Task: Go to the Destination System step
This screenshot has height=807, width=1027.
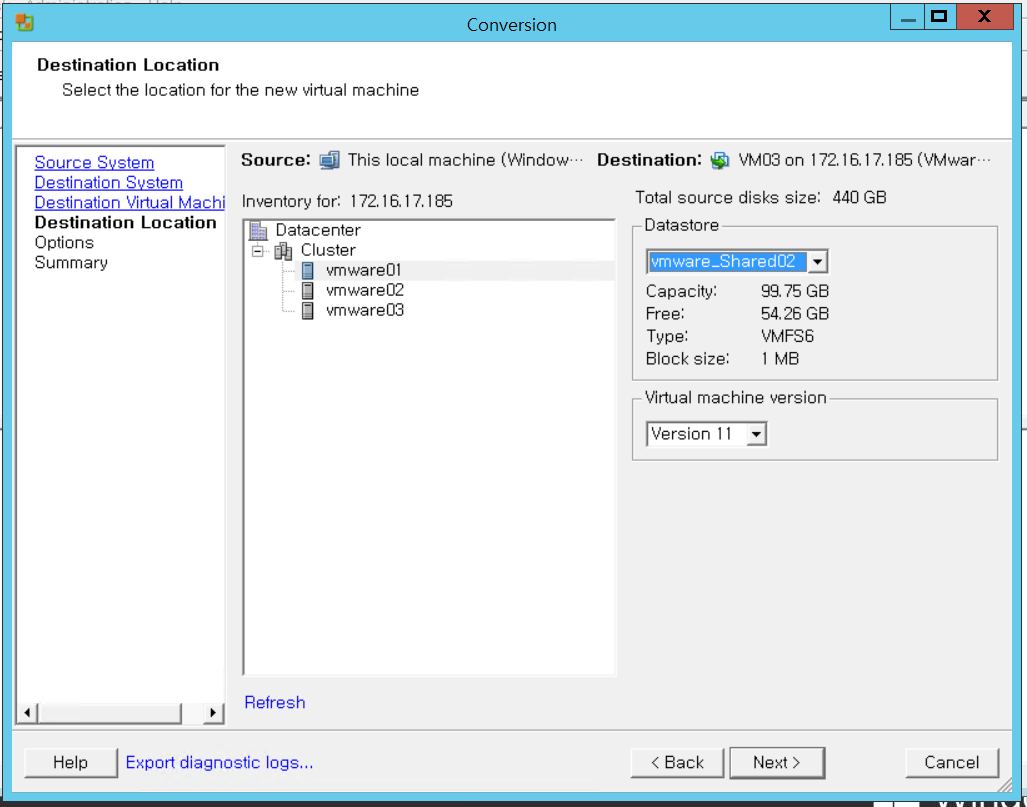Action: (109, 183)
